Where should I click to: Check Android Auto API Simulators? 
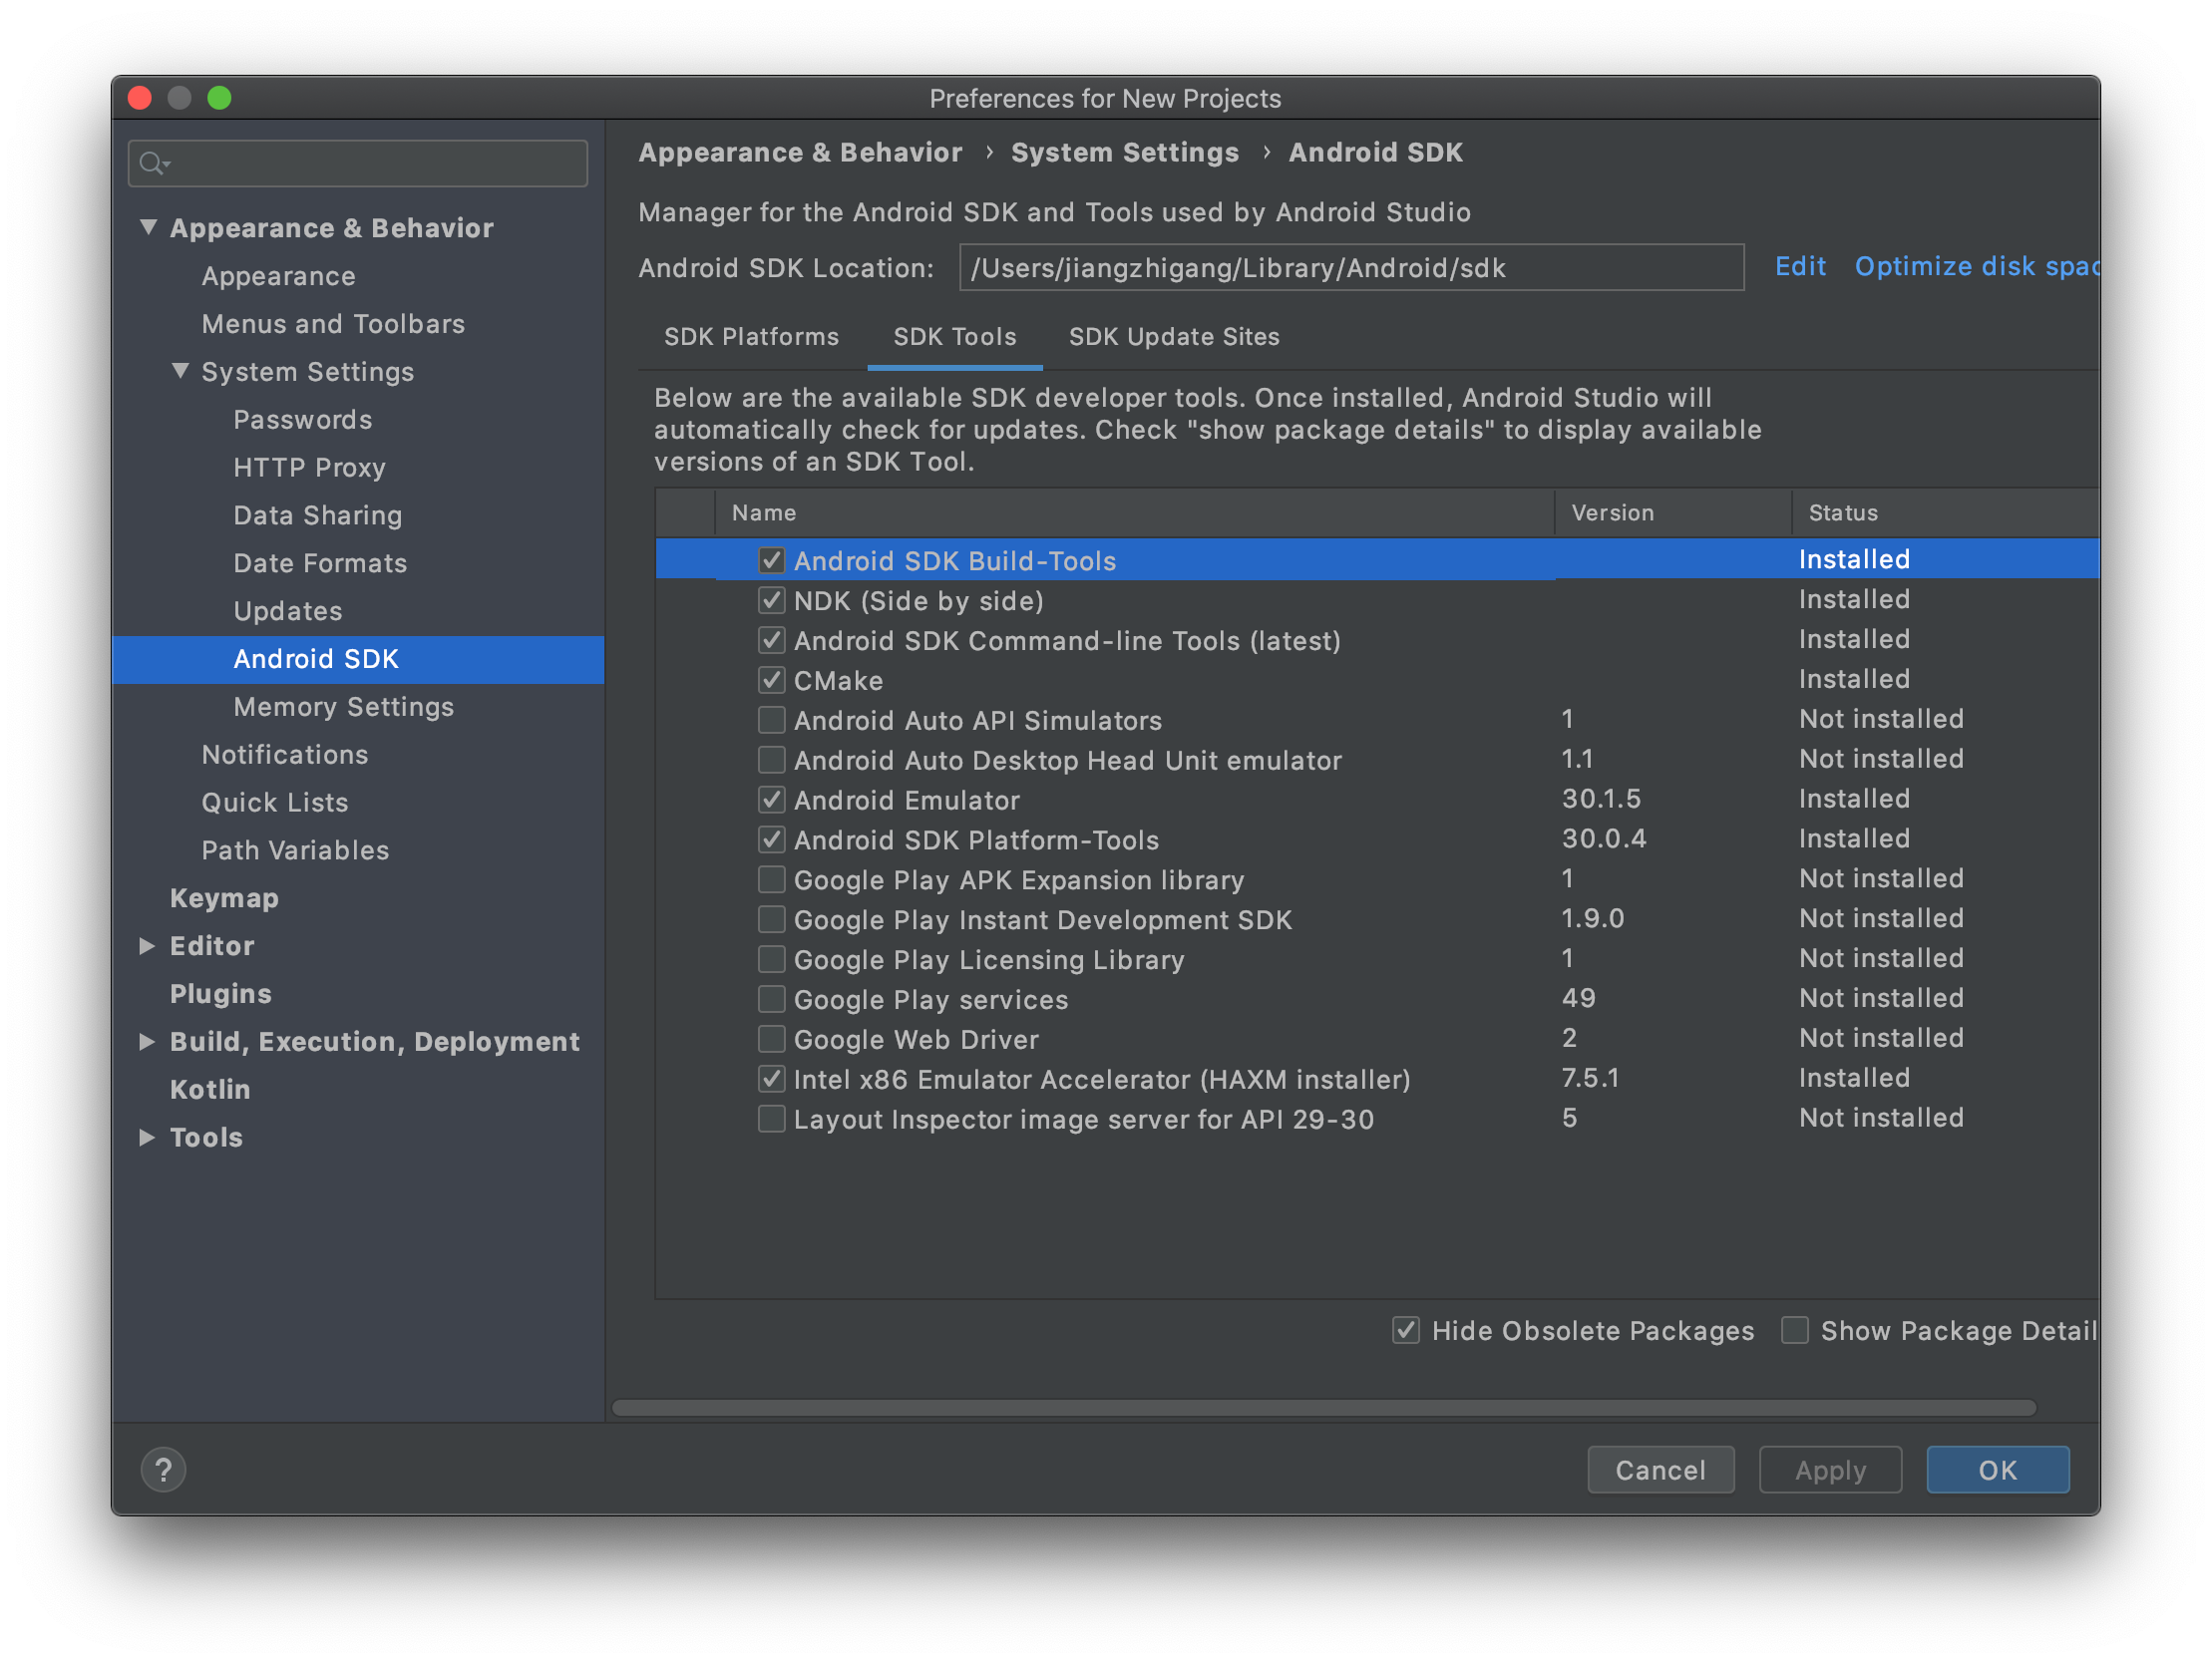point(771,720)
